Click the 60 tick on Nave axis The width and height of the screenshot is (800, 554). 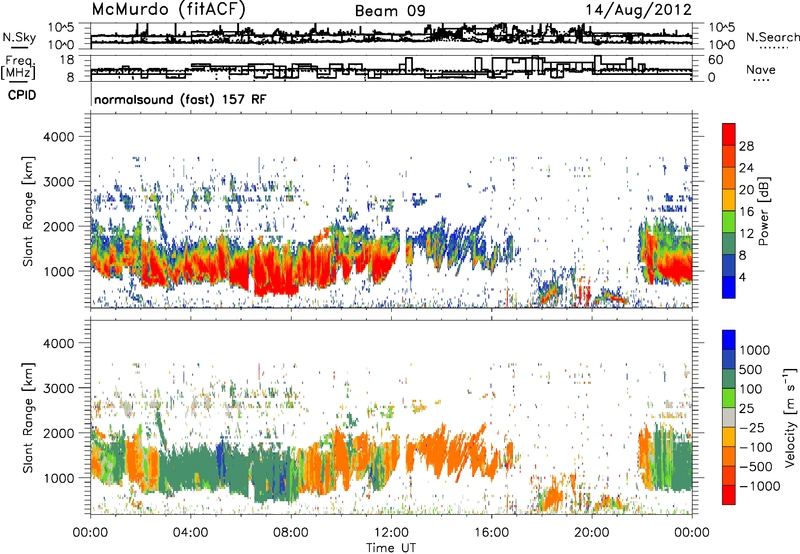point(716,60)
